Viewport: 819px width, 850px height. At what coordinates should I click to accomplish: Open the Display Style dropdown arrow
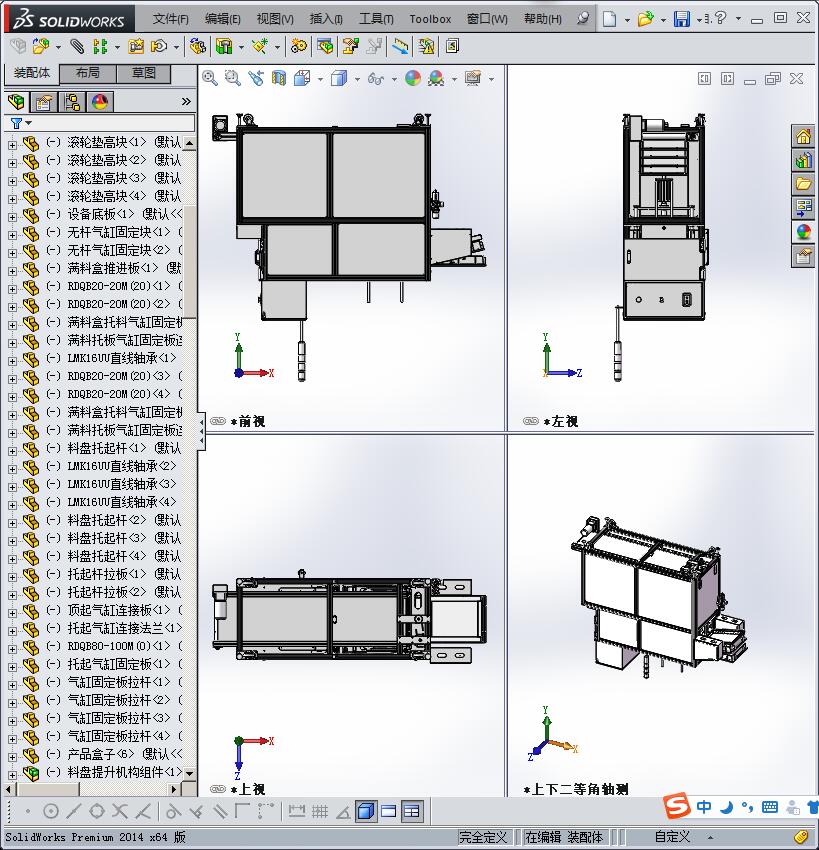click(357, 79)
